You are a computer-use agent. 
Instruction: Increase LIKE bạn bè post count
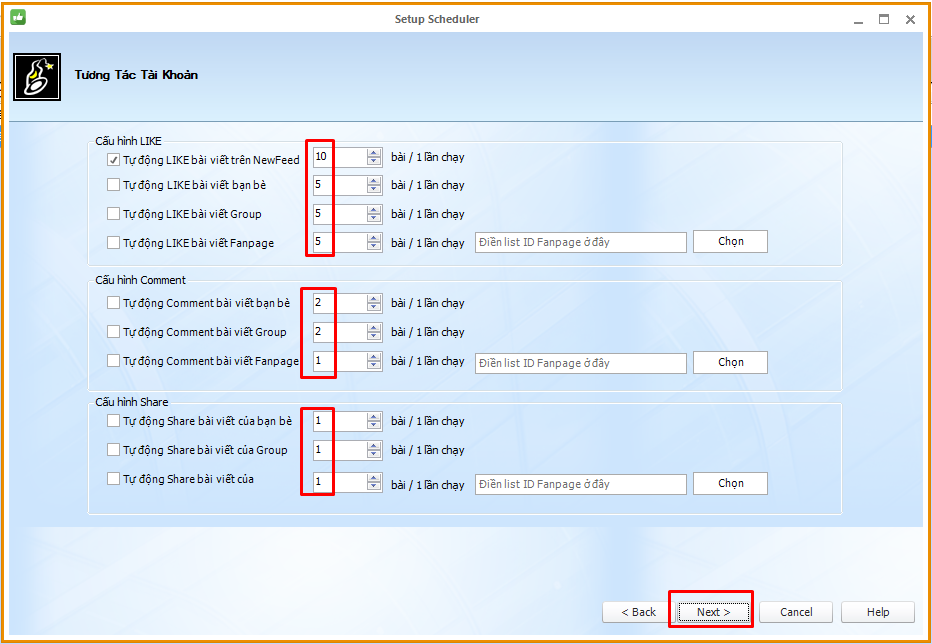pyautogui.click(x=374, y=181)
